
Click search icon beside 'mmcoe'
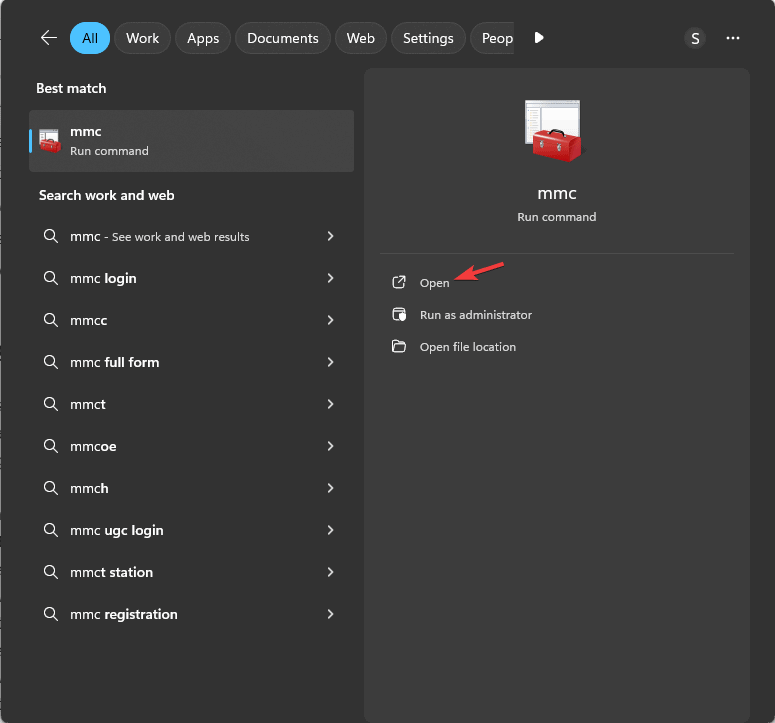point(50,446)
